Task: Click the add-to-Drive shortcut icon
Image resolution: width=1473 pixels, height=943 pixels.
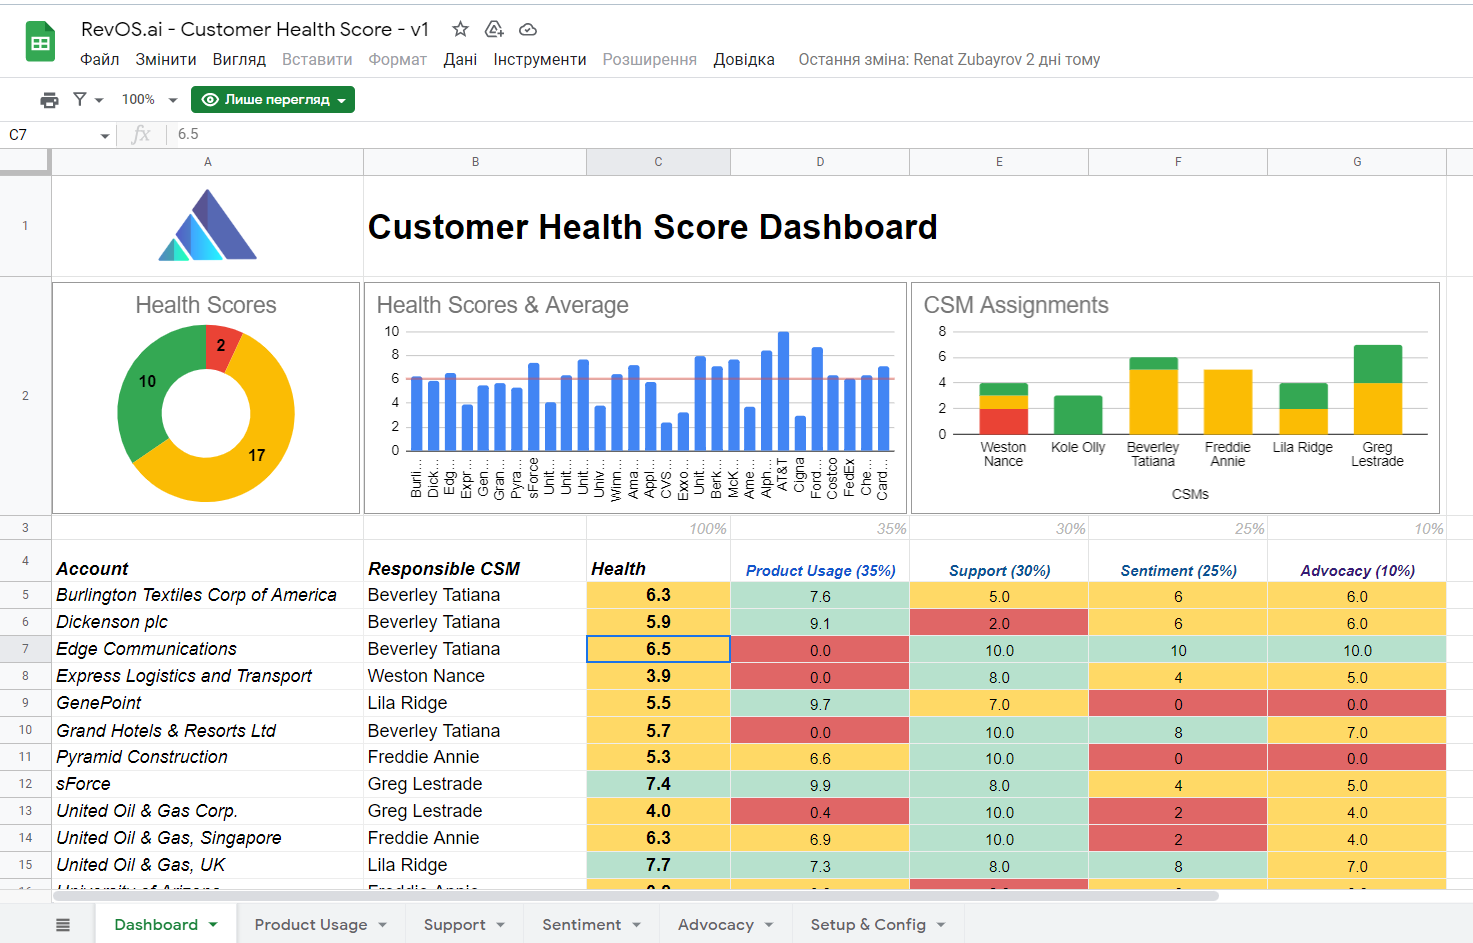Action: 494,29
